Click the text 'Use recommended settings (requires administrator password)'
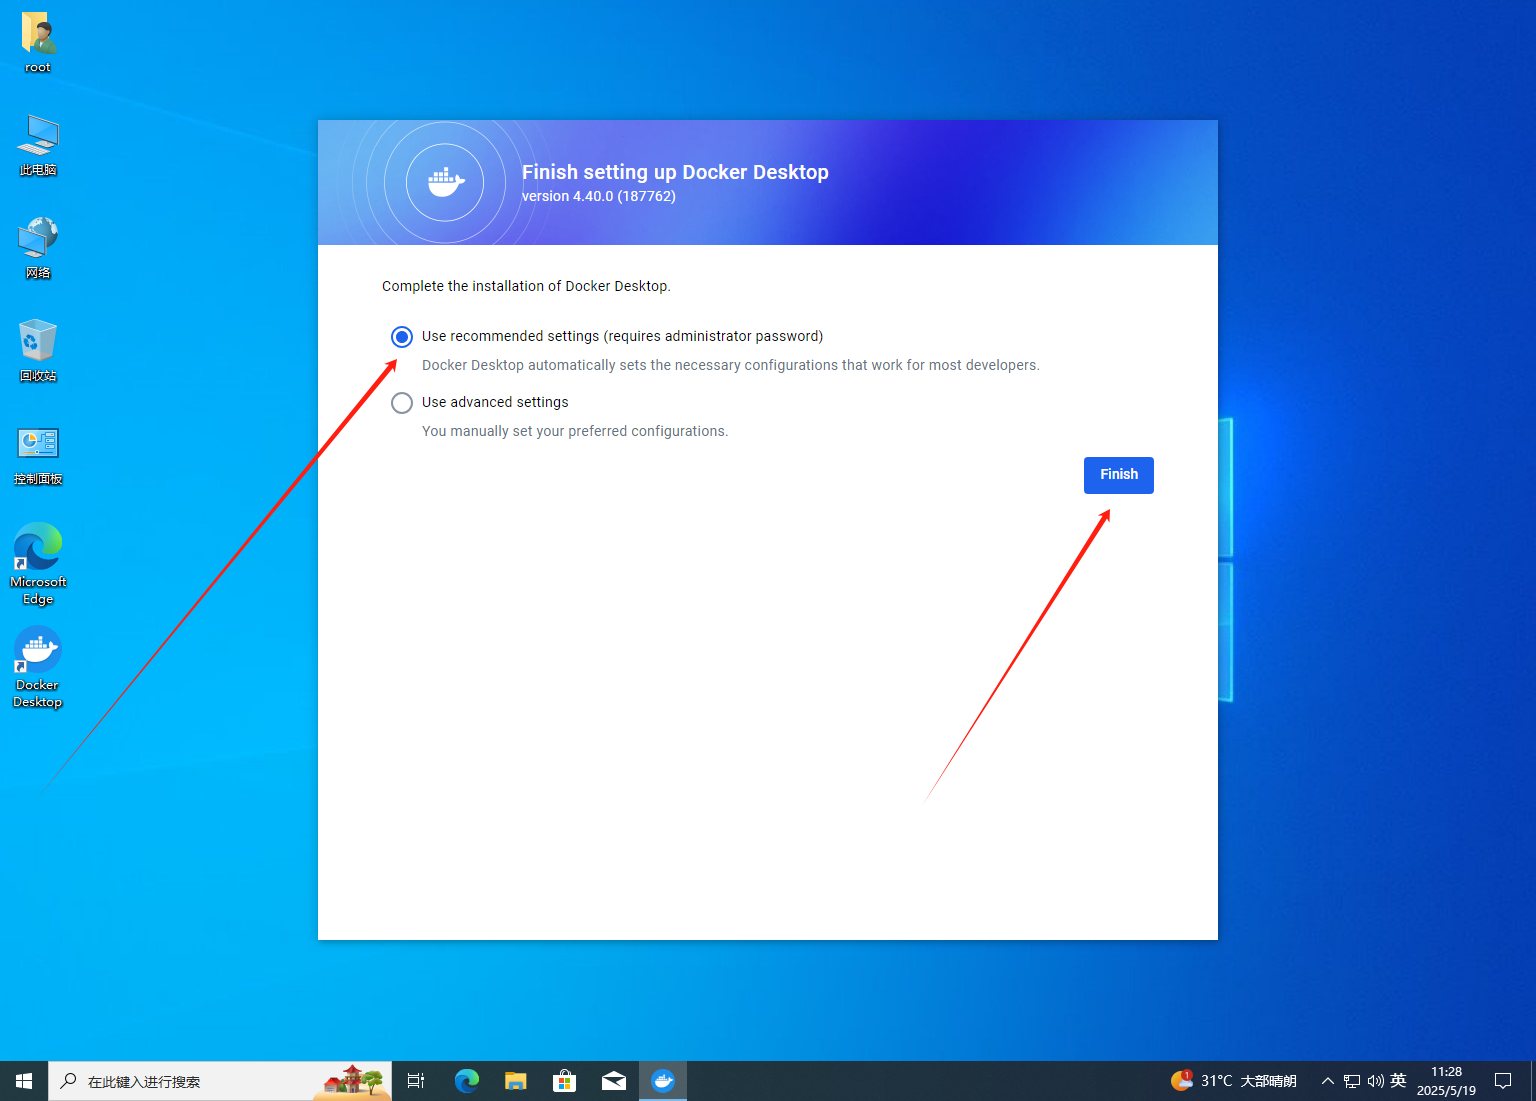This screenshot has width=1536, height=1101. 622,336
